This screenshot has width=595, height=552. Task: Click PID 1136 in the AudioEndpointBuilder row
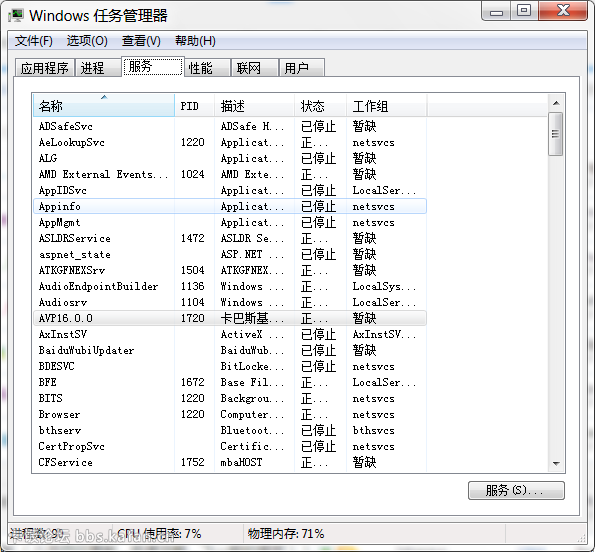[x=192, y=286]
